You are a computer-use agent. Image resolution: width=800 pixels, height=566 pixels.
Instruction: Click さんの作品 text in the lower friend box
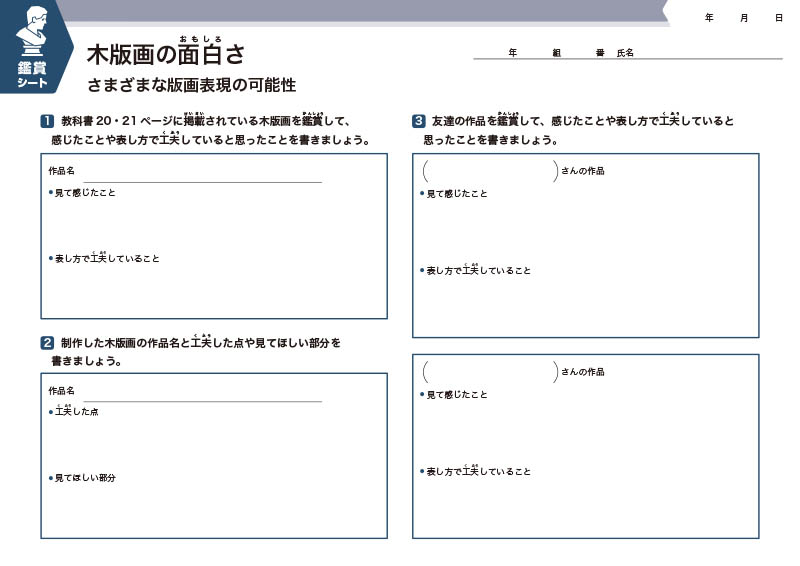pyautogui.click(x=583, y=372)
